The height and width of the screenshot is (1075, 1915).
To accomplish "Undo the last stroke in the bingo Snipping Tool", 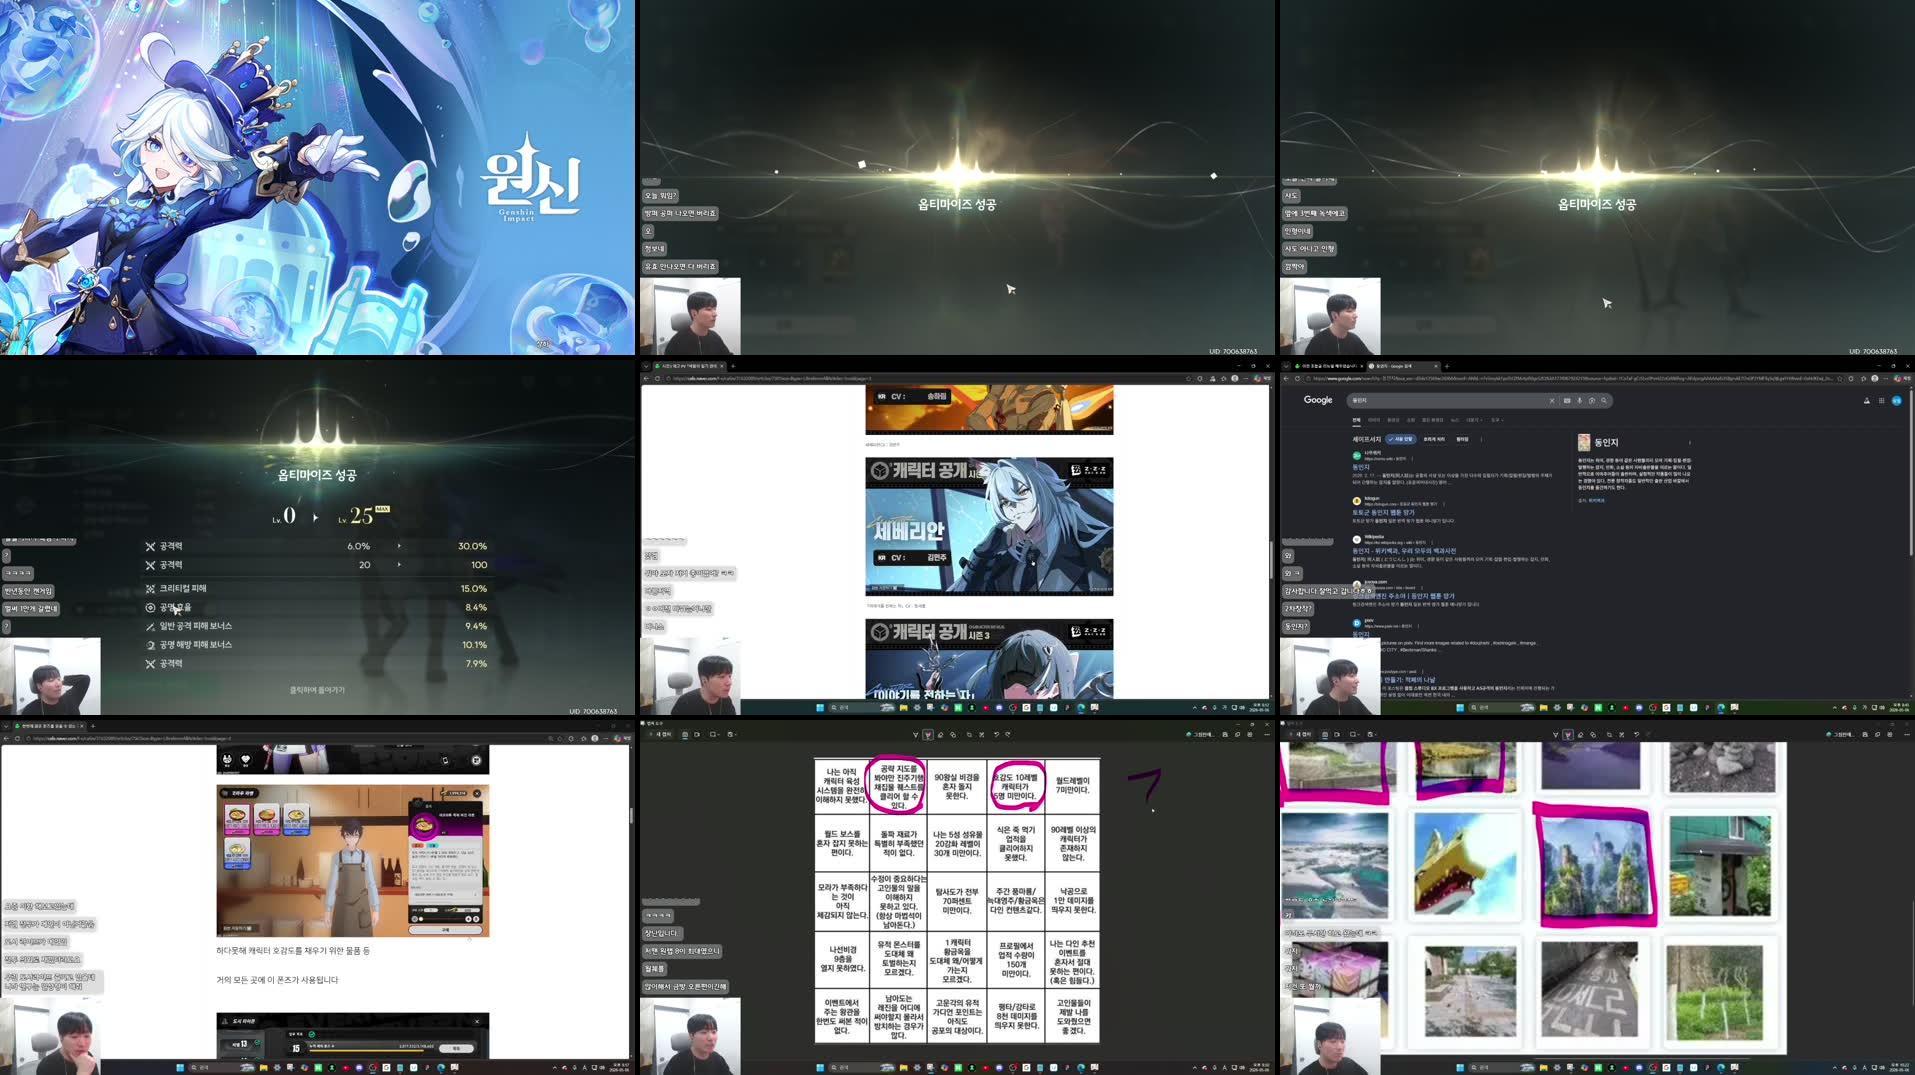I will point(996,735).
